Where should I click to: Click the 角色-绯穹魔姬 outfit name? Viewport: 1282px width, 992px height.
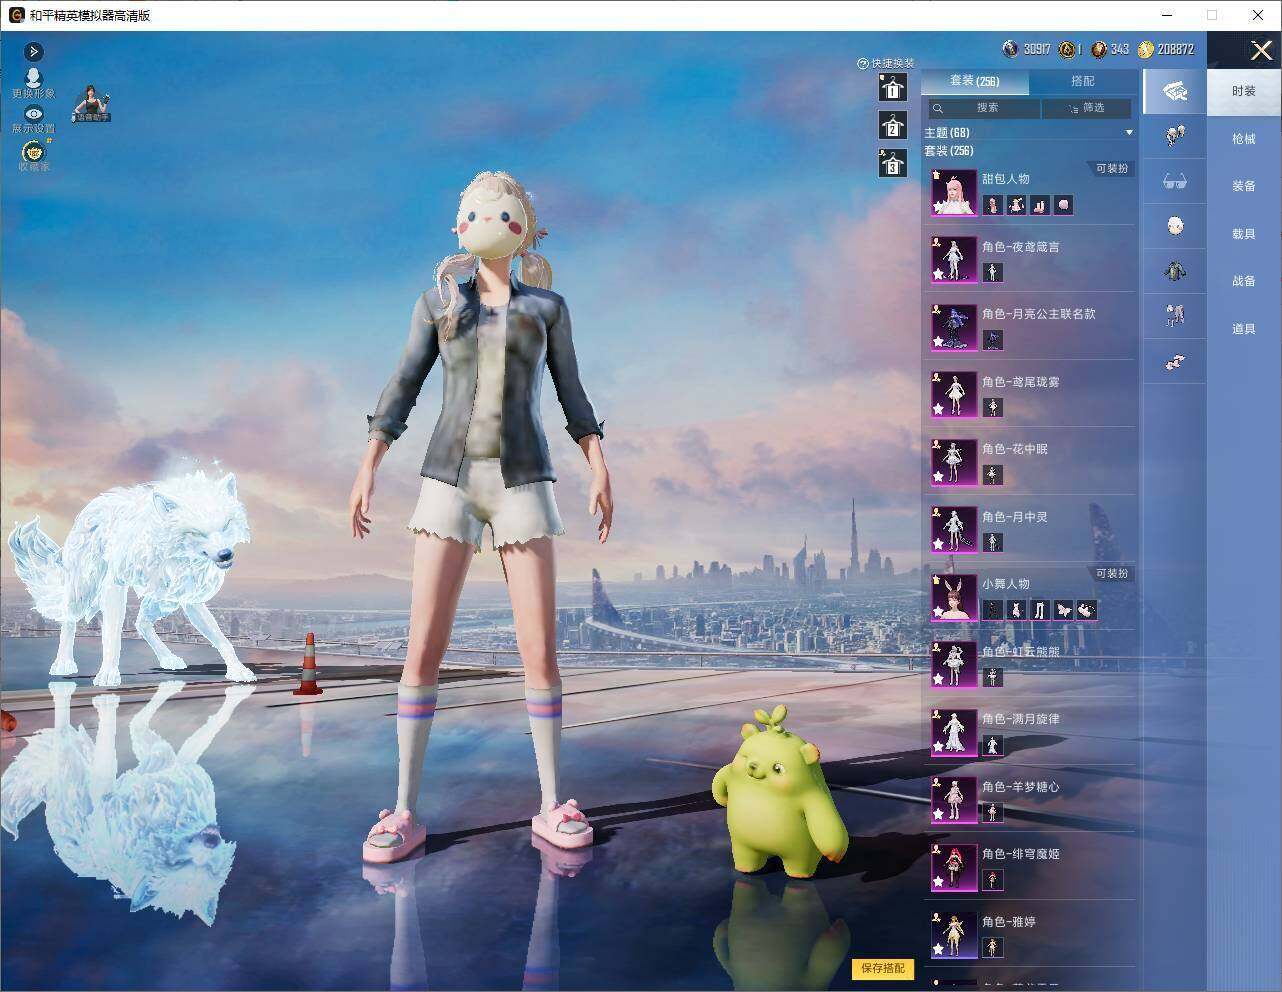point(1021,854)
